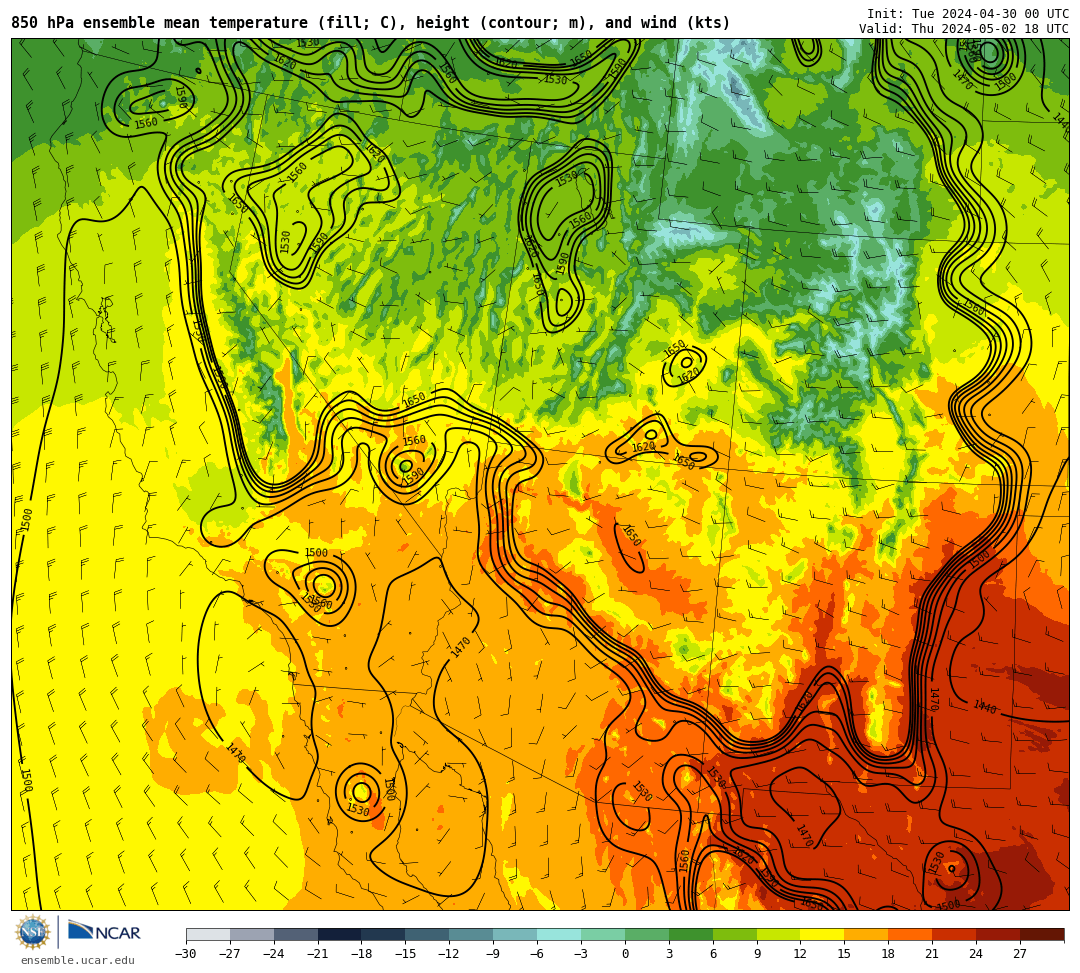Click the -3 colorbar tick label
The height and width of the screenshot is (973, 1080).
click(x=581, y=954)
